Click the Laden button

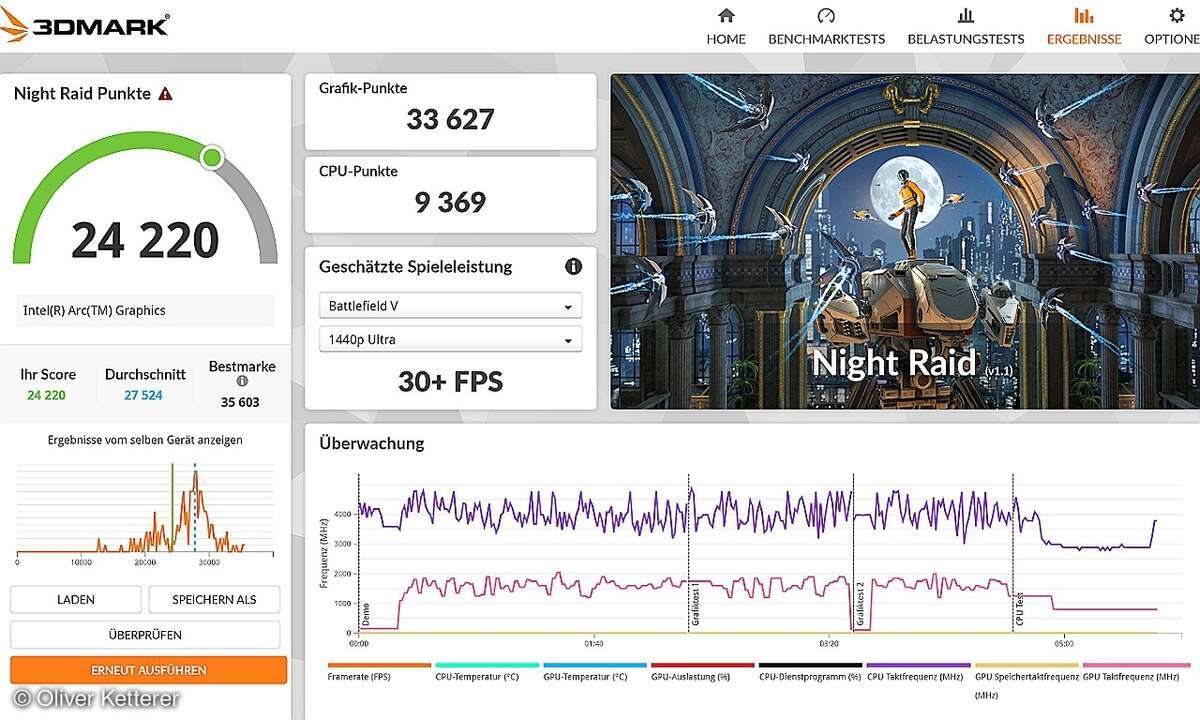pyautogui.click(x=76, y=600)
